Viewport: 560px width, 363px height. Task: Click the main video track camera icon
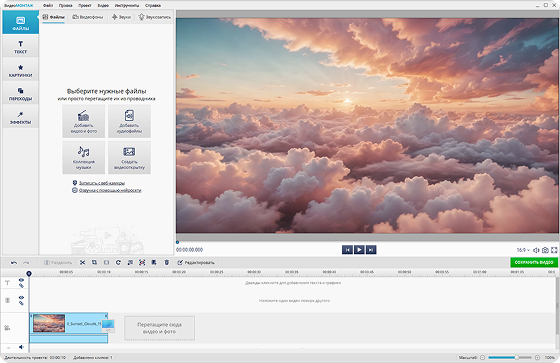7,328
